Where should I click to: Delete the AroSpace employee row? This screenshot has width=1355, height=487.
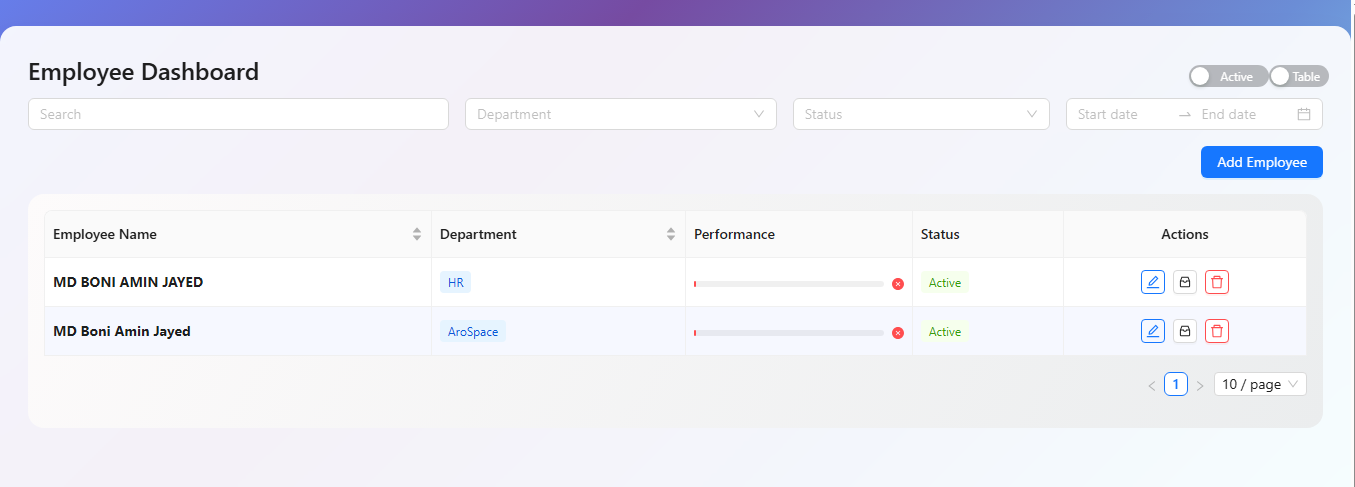(1216, 331)
